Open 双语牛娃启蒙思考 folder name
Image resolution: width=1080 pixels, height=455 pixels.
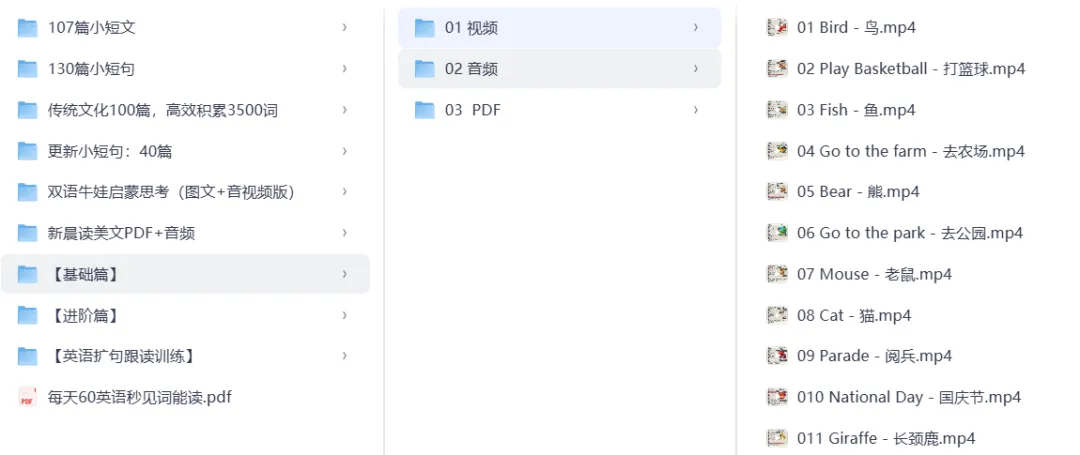click(171, 192)
